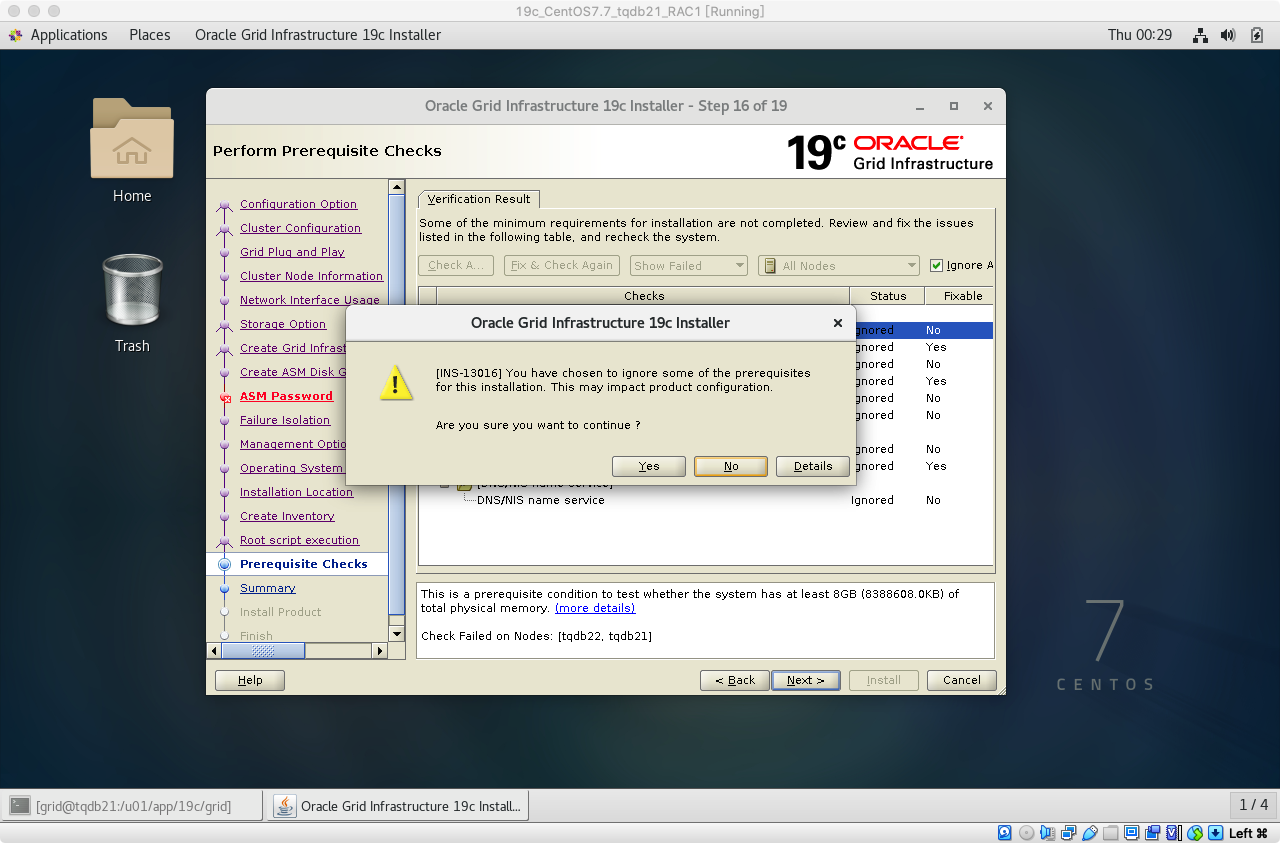Viewport: 1280px width, 843px height.
Task: Click the VirtualBox audio status icon
Action: point(1047,833)
